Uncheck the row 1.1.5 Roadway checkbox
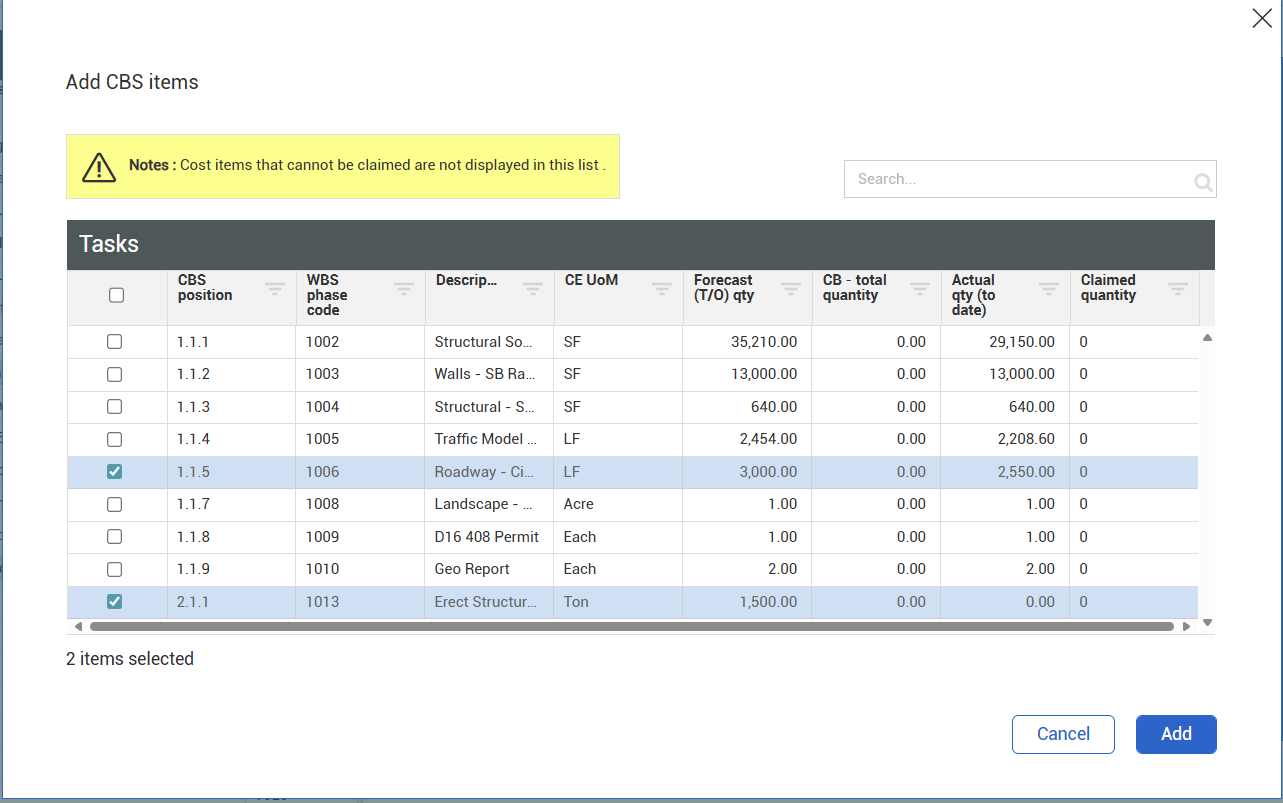Image resolution: width=1283 pixels, height=803 pixels. click(x=115, y=472)
